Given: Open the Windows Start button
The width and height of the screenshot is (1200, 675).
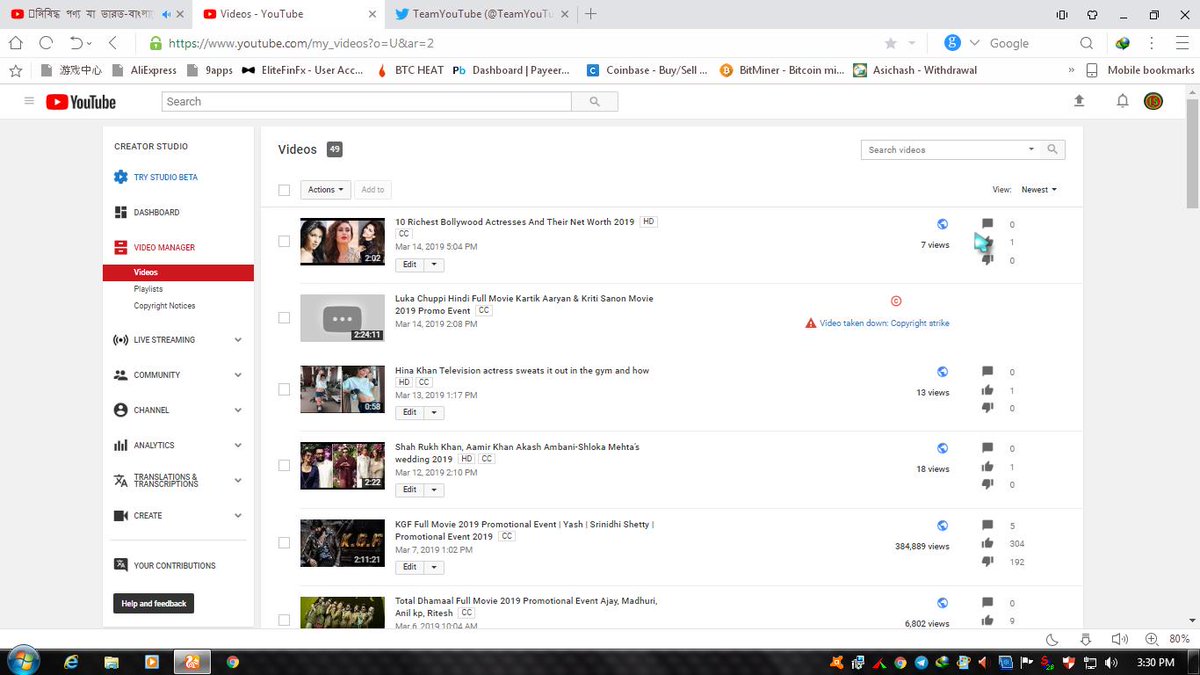Looking at the screenshot, I should (23, 661).
